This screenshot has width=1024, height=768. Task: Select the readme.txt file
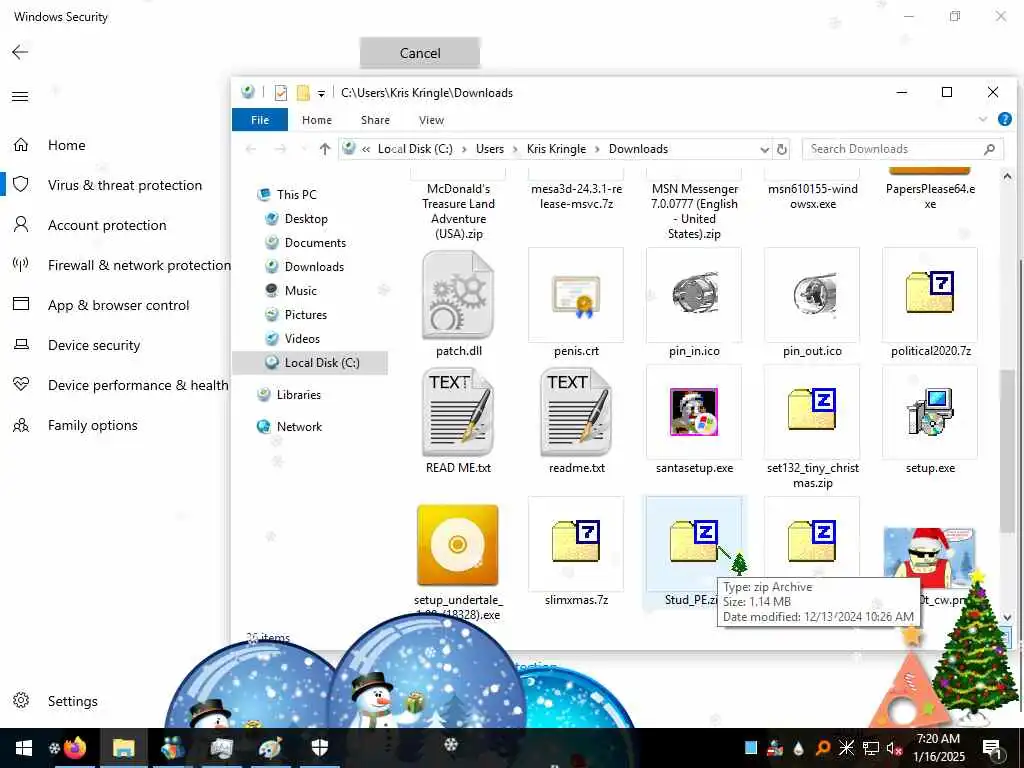576,413
